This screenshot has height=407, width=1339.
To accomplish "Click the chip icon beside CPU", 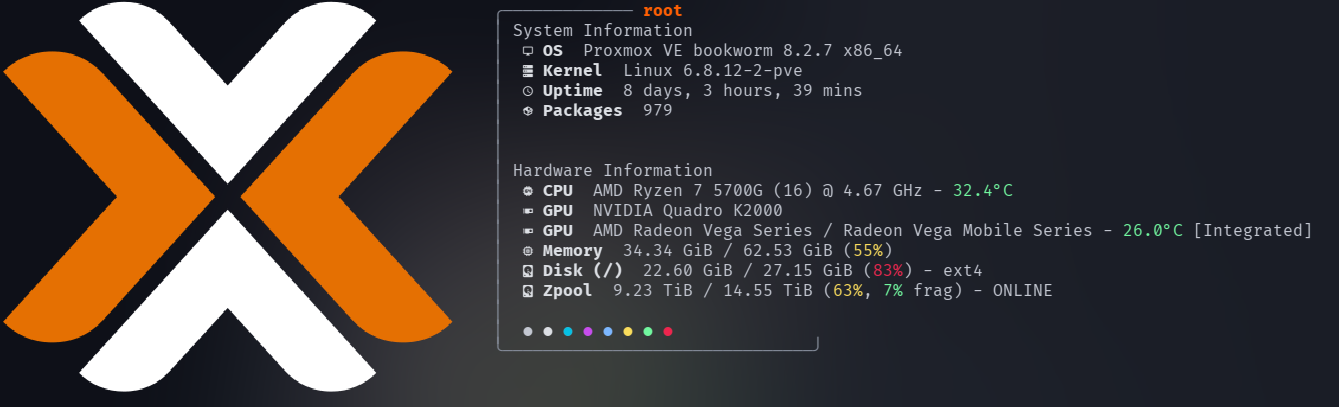I will pos(528,191).
